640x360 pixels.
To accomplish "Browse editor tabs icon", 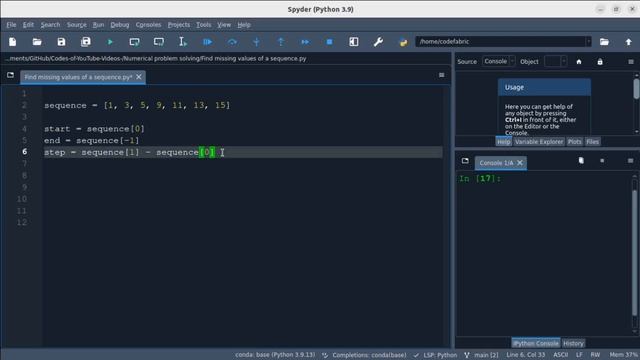I will coord(11,75).
